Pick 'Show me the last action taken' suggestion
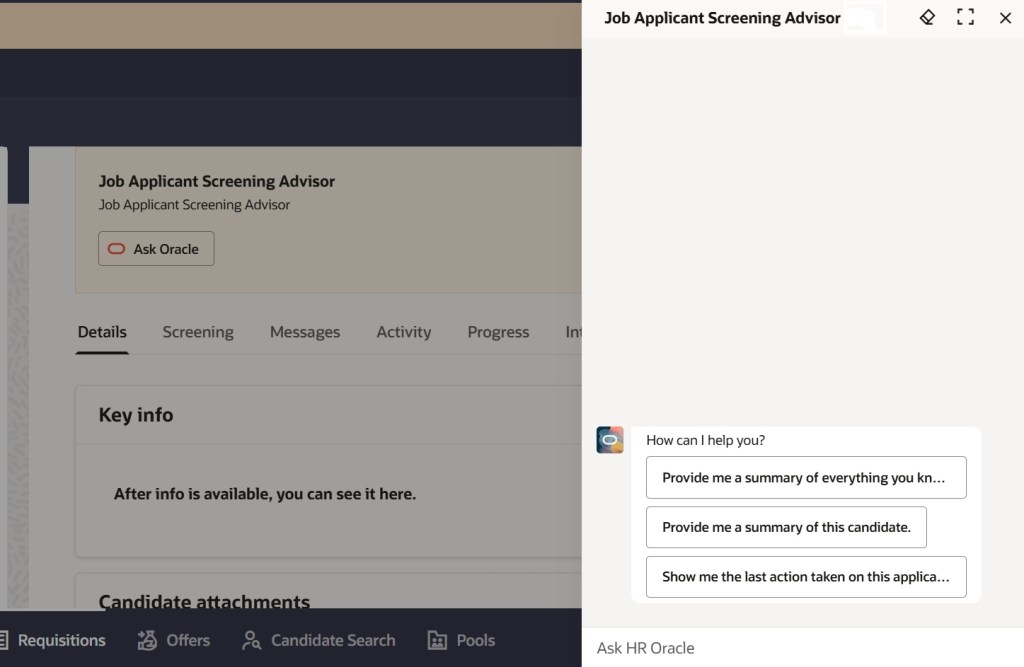 pyautogui.click(x=806, y=577)
